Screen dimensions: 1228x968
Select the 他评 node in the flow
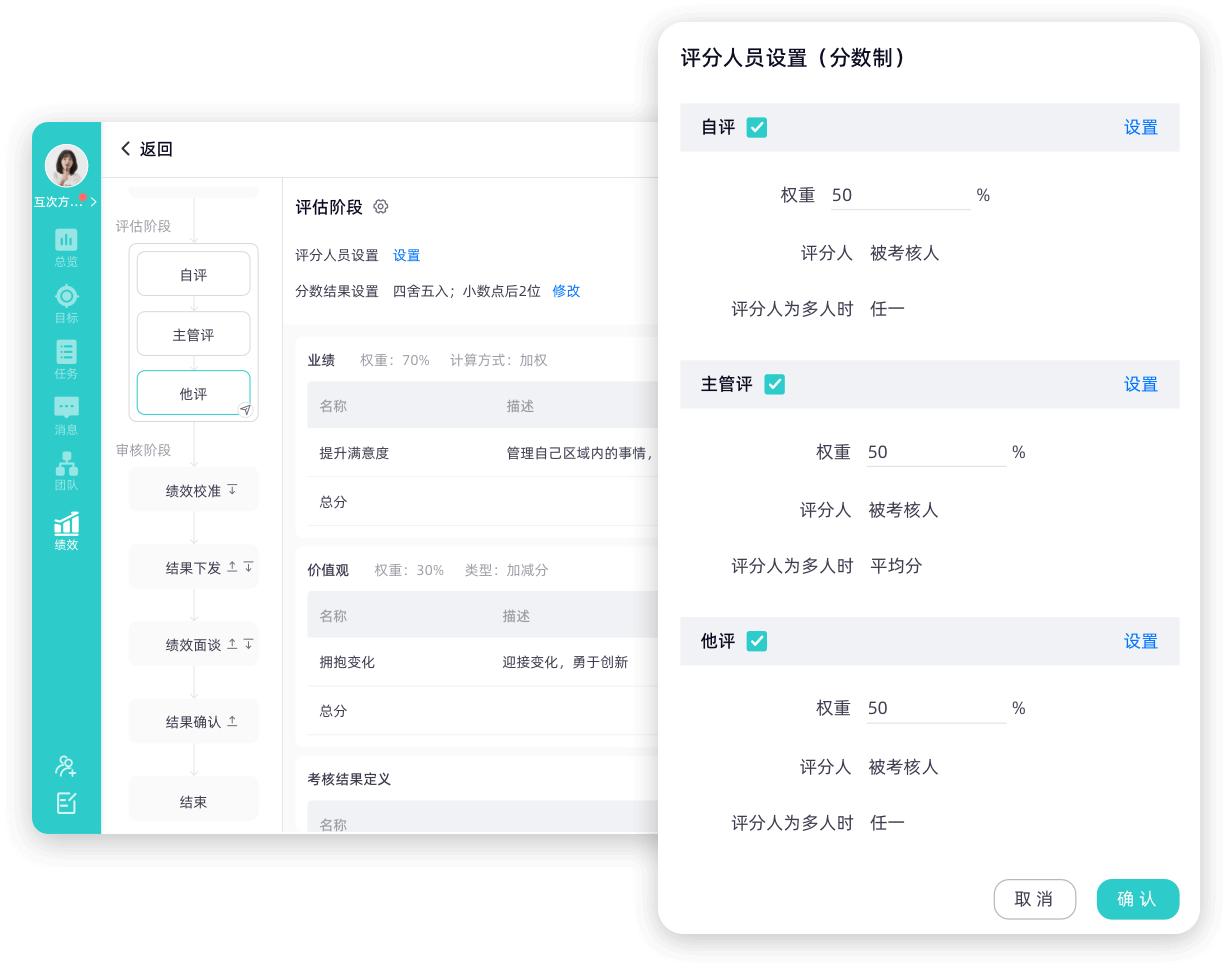(x=193, y=393)
